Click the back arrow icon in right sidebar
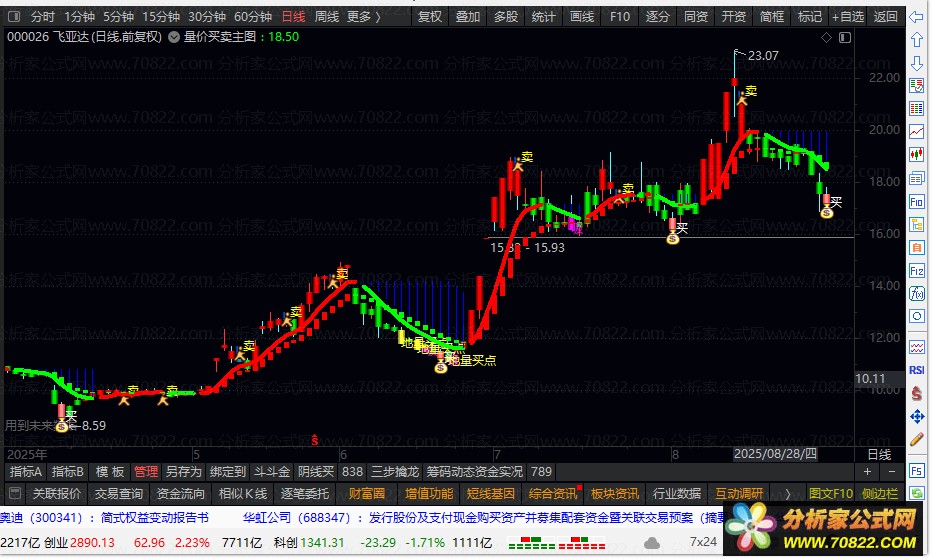This screenshot has width=933, height=559. (916, 17)
